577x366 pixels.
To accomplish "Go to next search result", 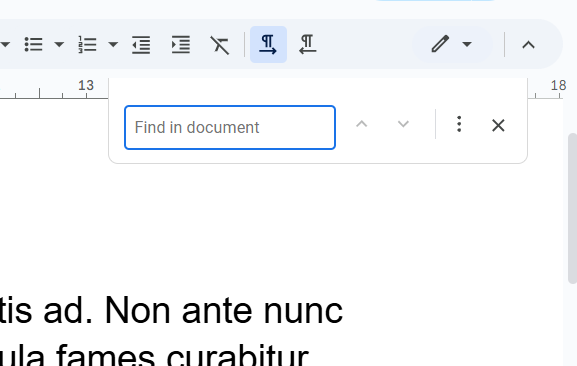I will (403, 124).
